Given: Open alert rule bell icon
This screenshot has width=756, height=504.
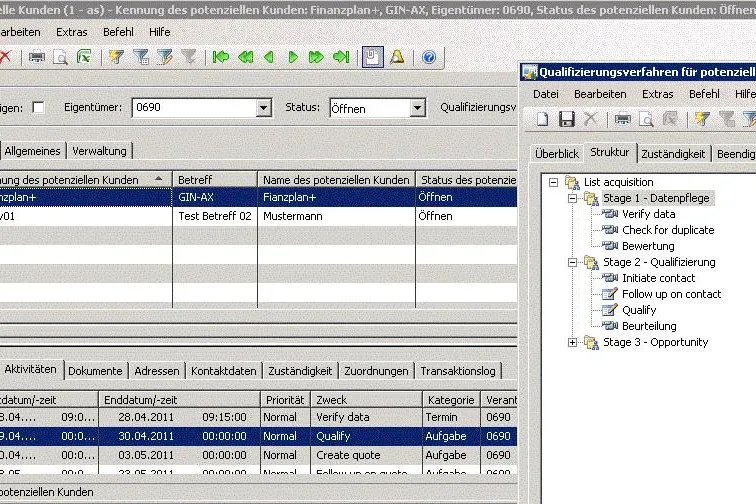Looking at the screenshot, I should click(397, 57).
